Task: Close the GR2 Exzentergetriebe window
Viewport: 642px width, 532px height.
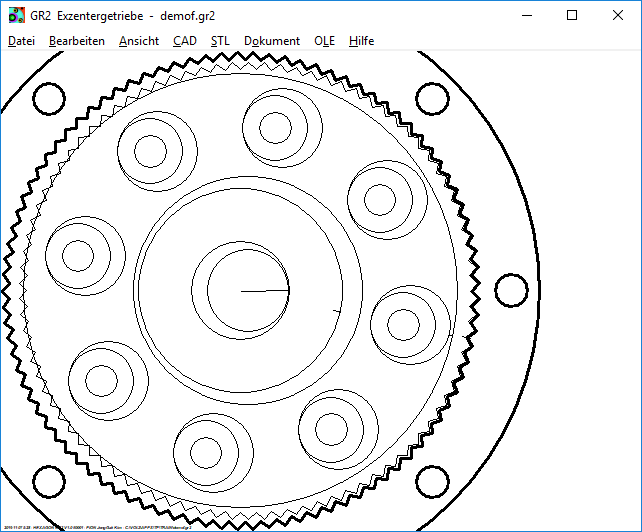Action: [x=618, y=16]
